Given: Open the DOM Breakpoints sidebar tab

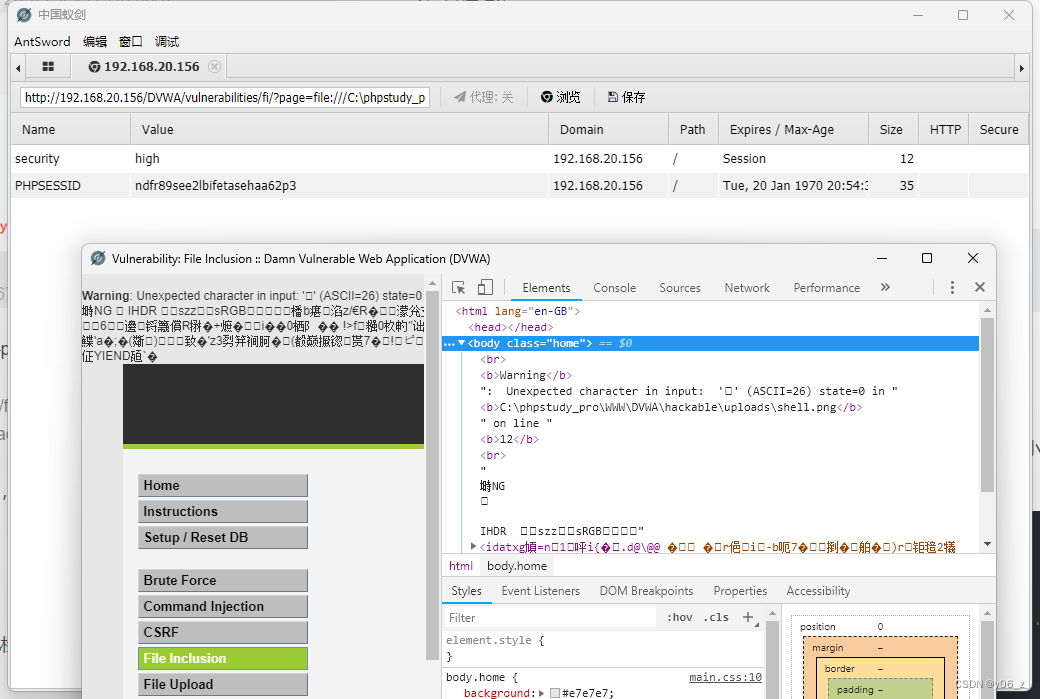Looking at the screenshot, I should point(646,591).
